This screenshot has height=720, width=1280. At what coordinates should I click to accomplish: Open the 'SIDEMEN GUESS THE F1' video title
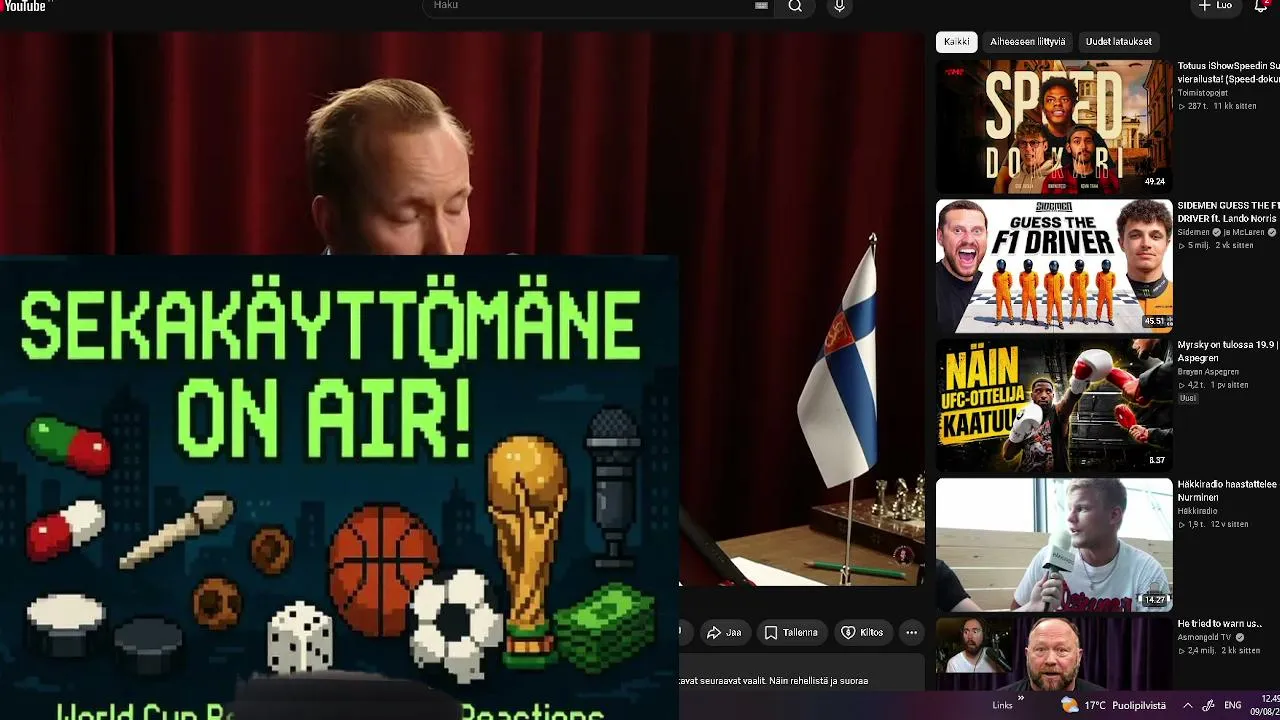(x=1228, y=212)
